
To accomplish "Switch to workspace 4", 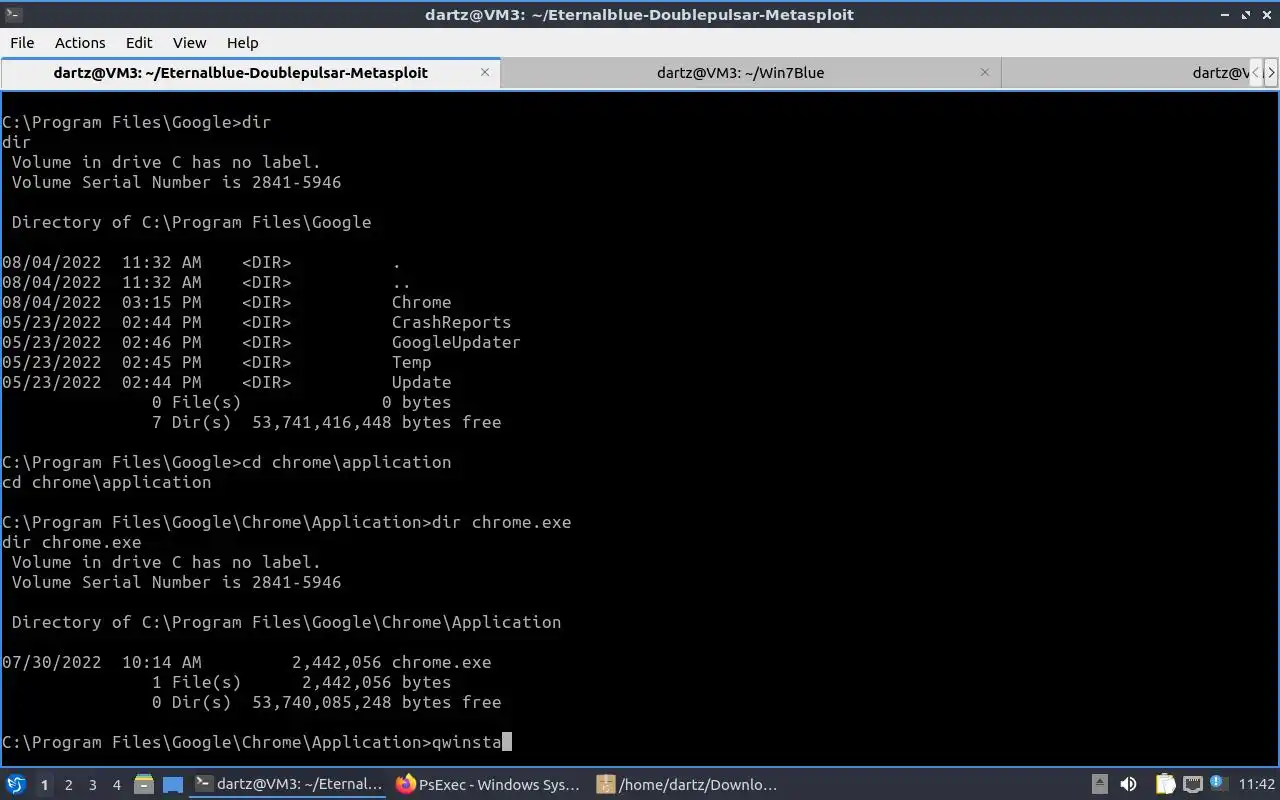I will [x=116, y=785].
